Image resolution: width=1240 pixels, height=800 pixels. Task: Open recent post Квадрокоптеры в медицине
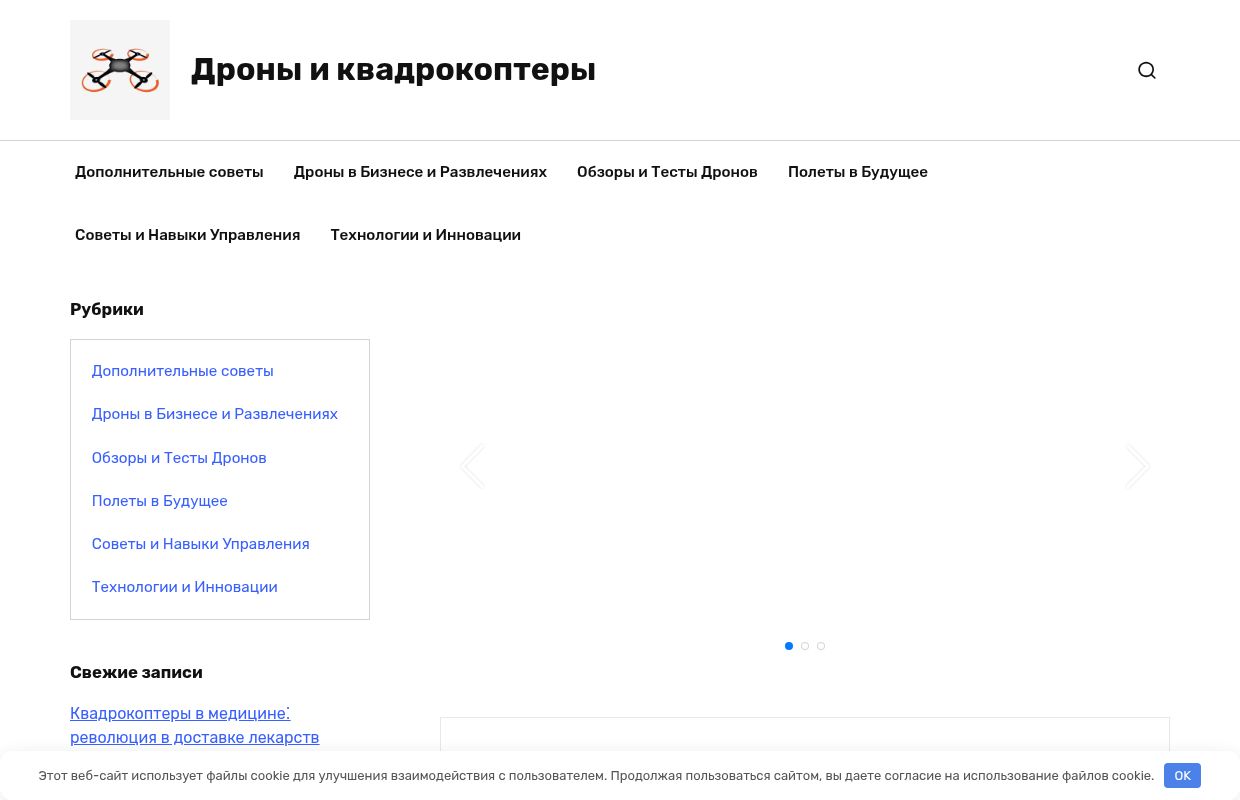coord(195,725)
